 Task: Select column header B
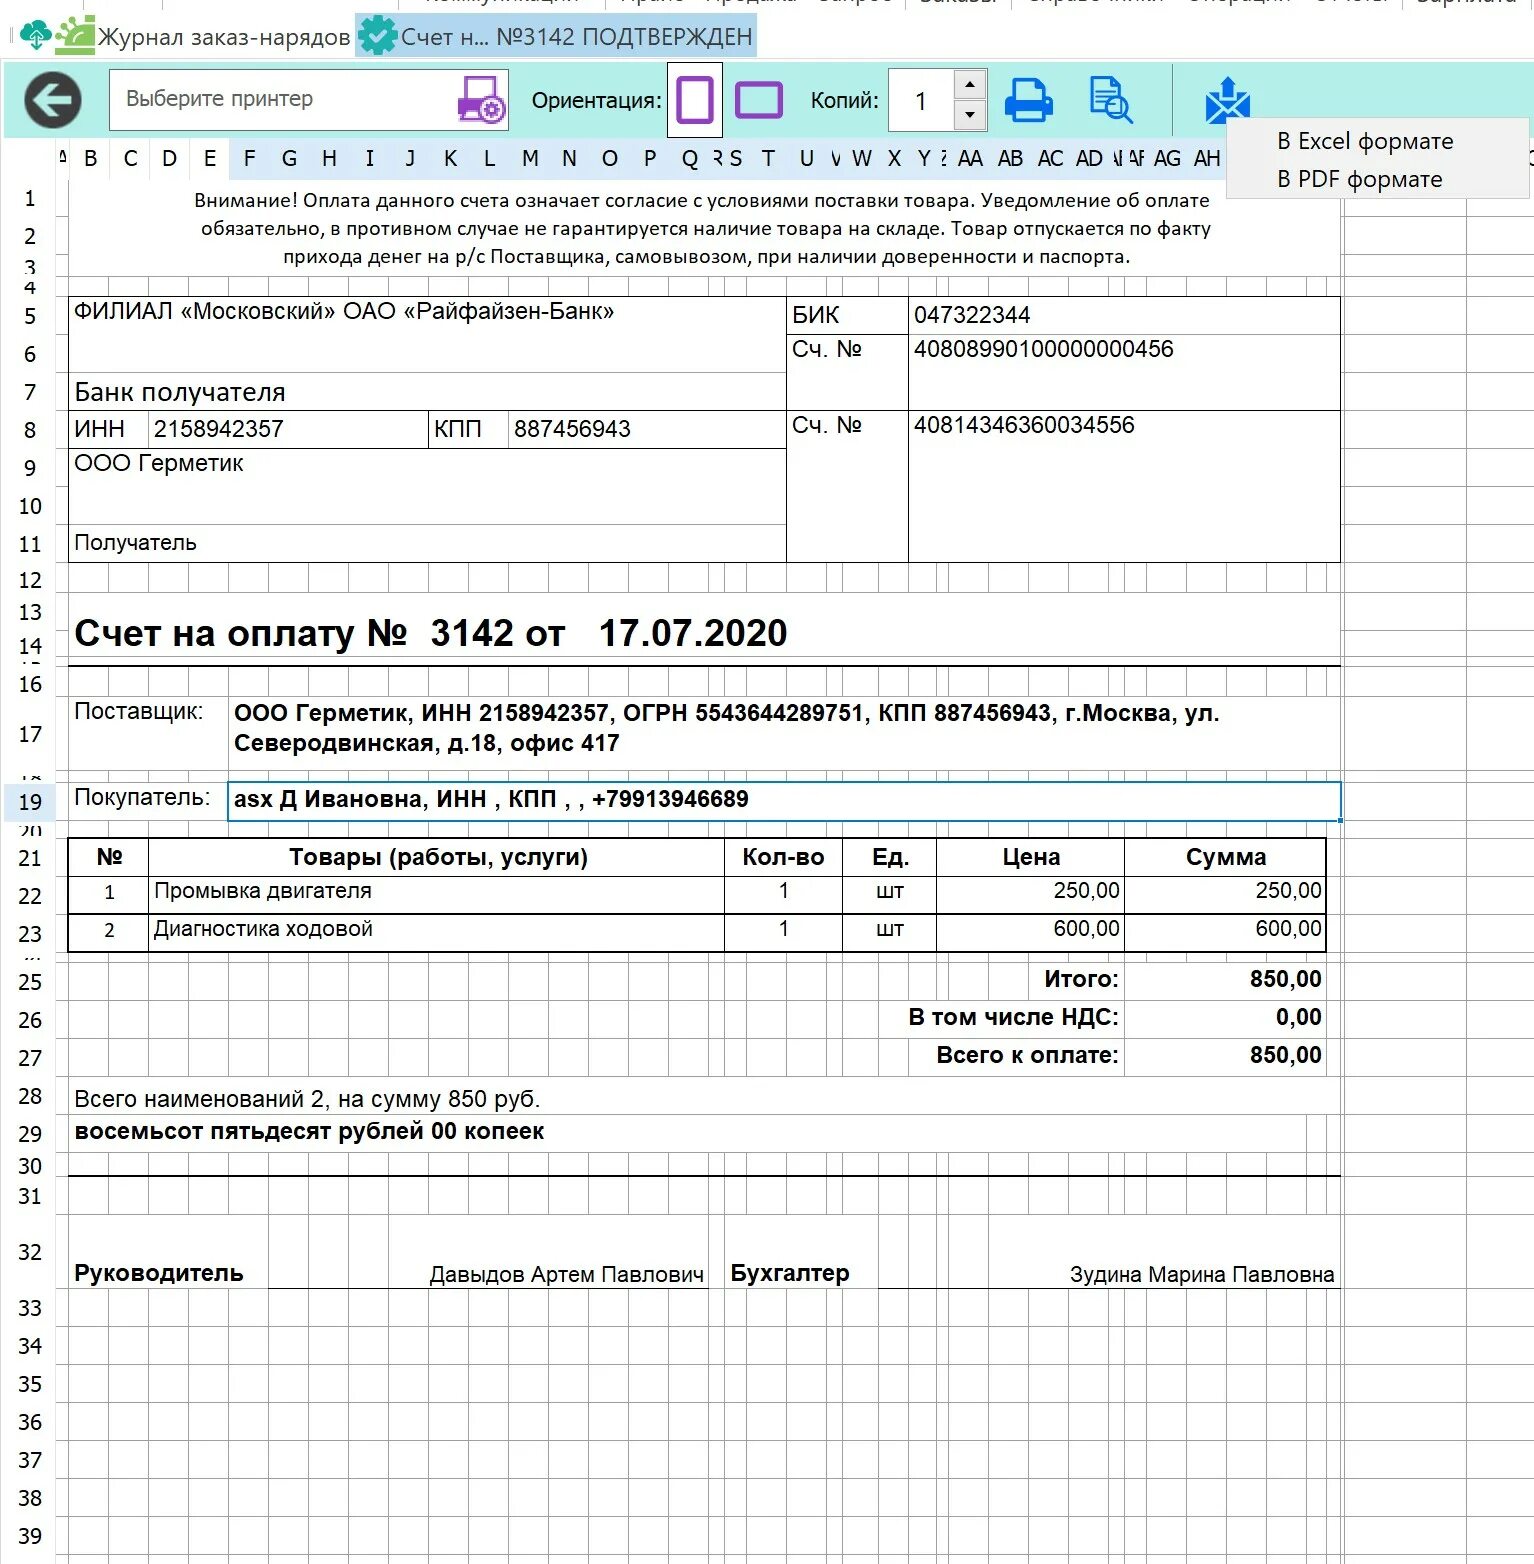coord(91,158)
